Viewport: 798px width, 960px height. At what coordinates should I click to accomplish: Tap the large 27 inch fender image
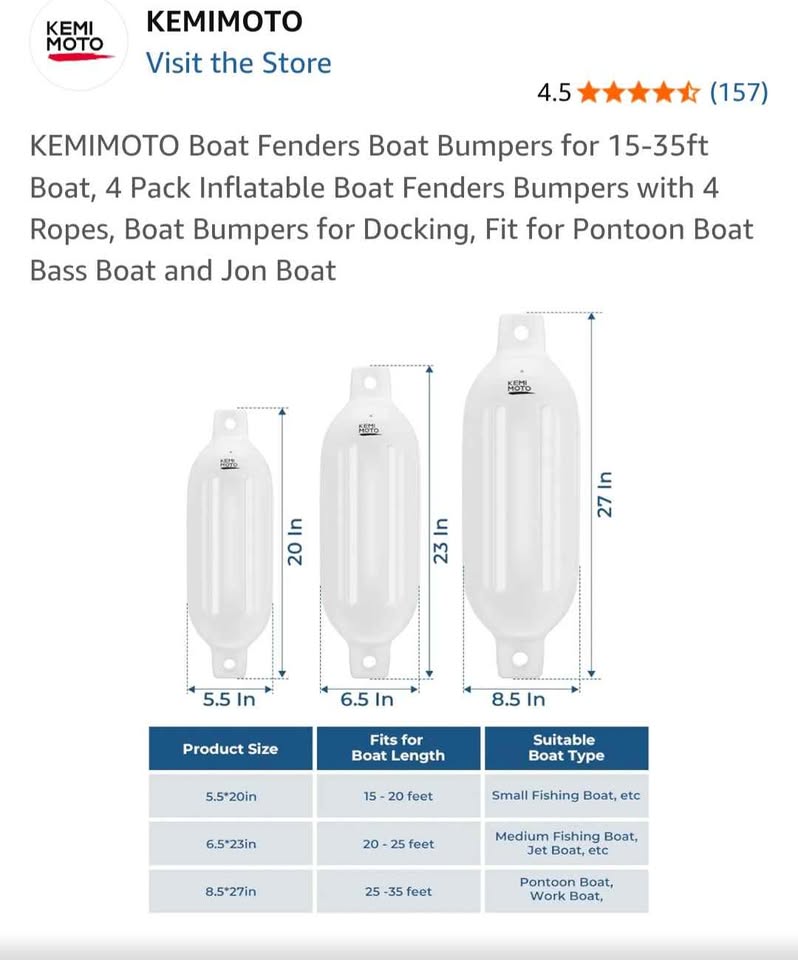coord(519,497)
